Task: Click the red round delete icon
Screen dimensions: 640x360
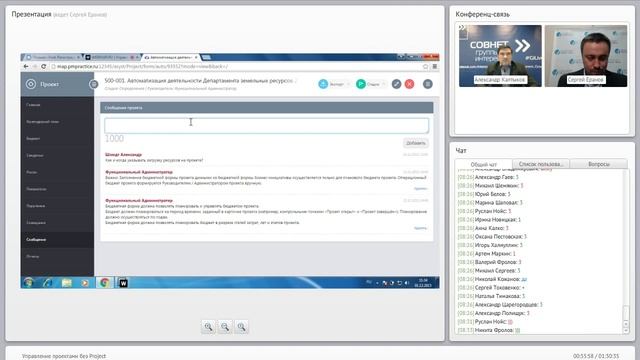Action: [409, 84]
